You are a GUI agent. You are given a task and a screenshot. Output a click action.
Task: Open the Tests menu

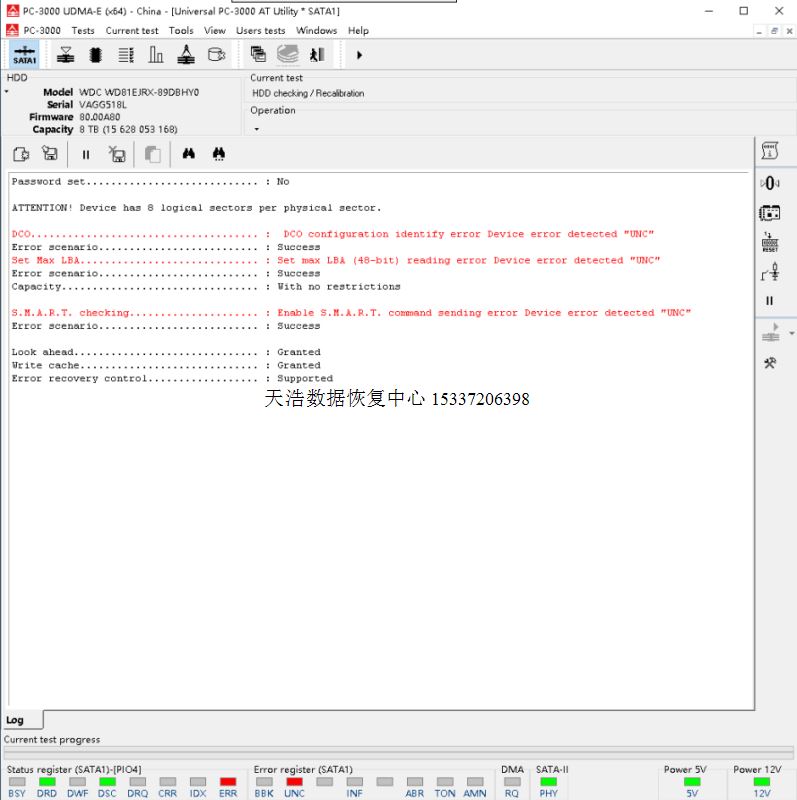click(83, 30)
